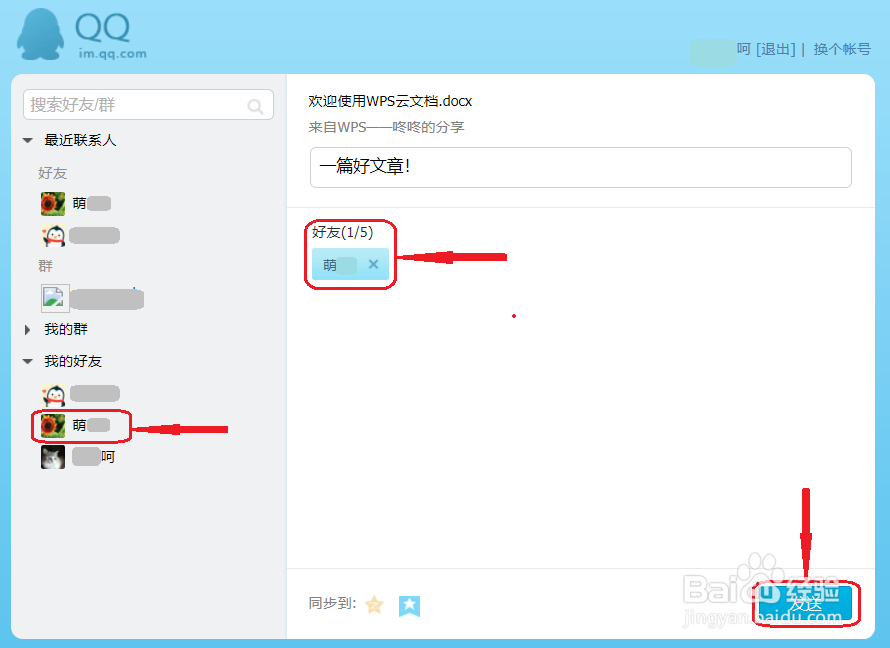The image size is (890, 648).
Task: Edit the message field 一篇好文章!
Action: pos(581,167)
